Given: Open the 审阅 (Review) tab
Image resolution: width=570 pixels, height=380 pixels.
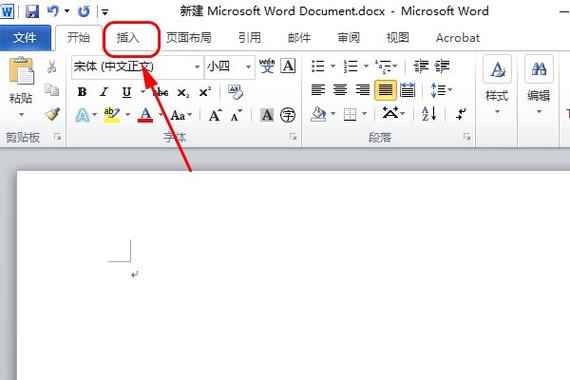Looking at the screenshot, I should tap(348, 38).
